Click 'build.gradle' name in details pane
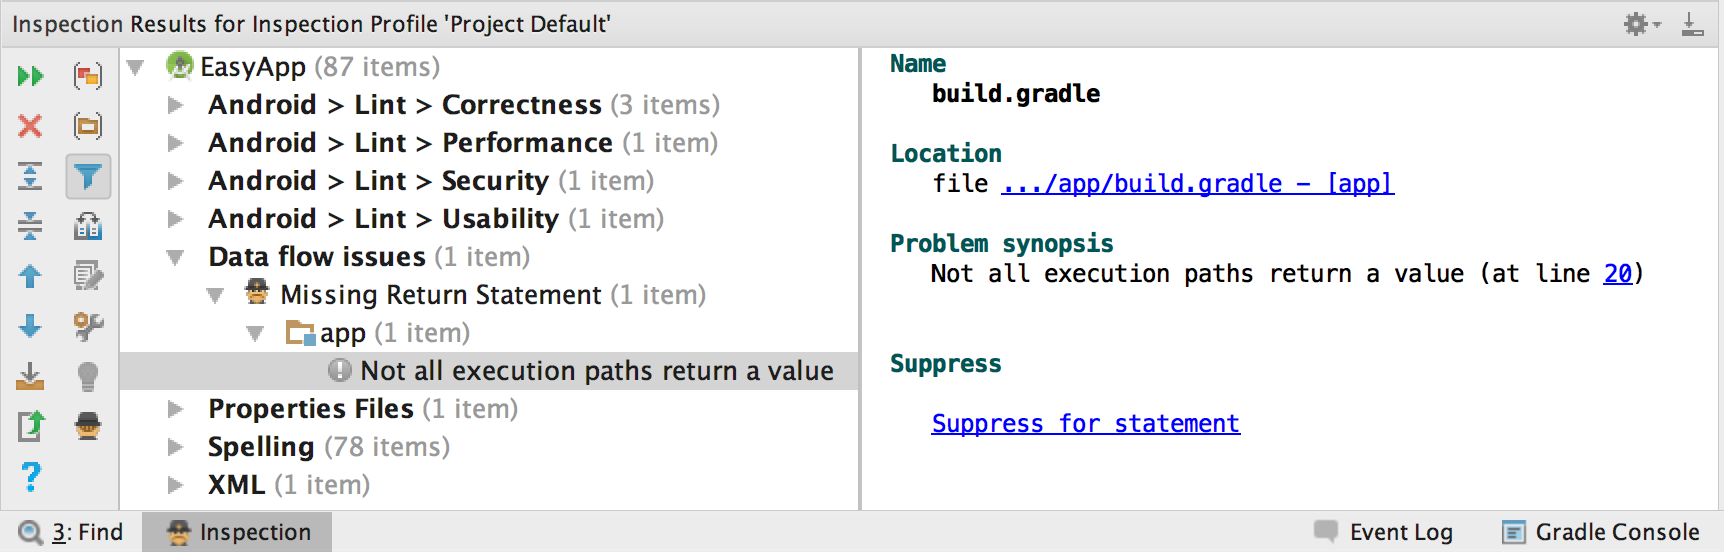Viewport: 1724px width, 552px height. pos(1016,94)
